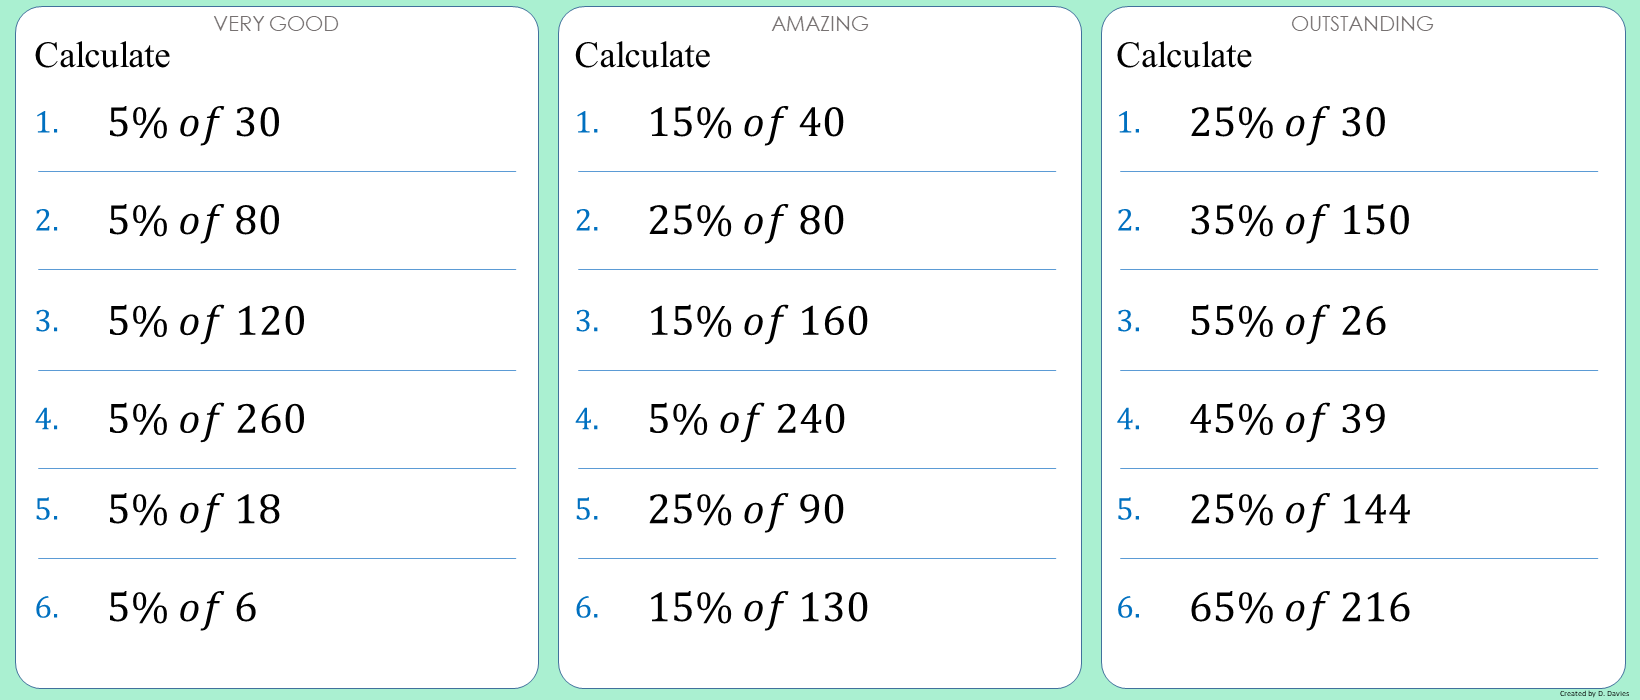This screenshot has height=700, width=1640.
Task: Click the "5% of 18" question
Action: coord(194,510)
